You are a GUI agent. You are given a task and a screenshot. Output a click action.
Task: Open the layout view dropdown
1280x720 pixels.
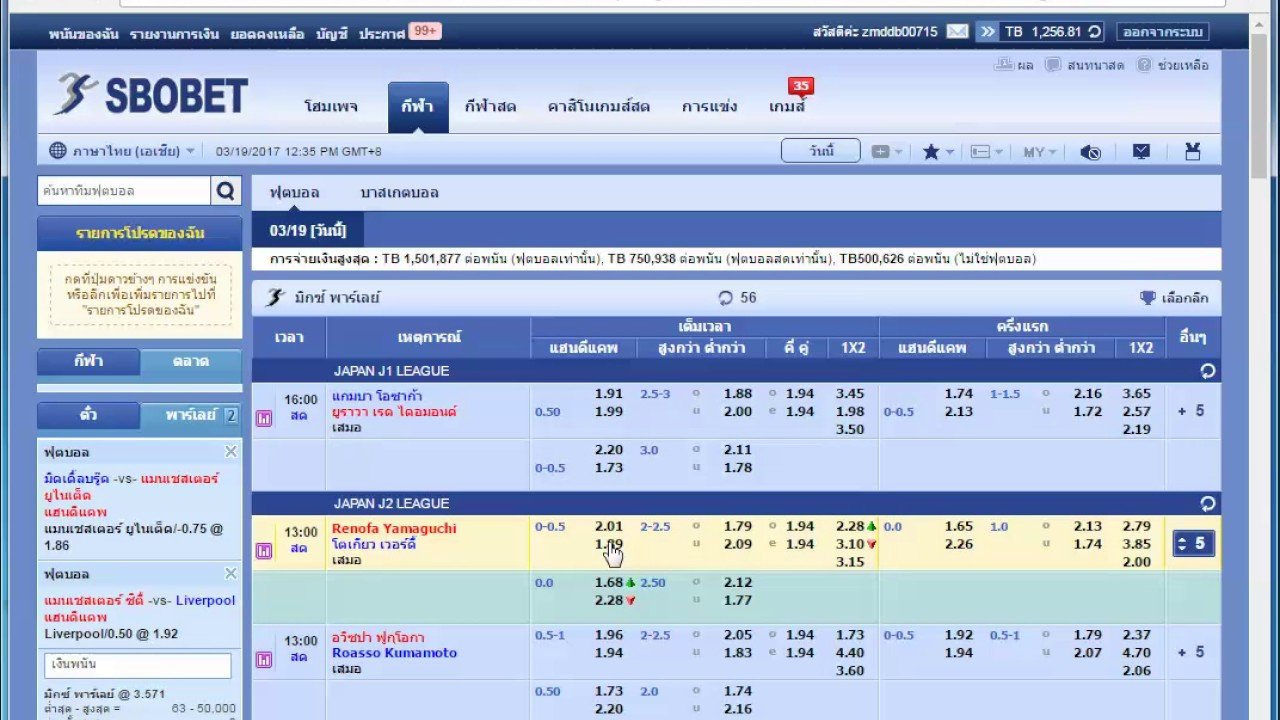pos(986,152)
